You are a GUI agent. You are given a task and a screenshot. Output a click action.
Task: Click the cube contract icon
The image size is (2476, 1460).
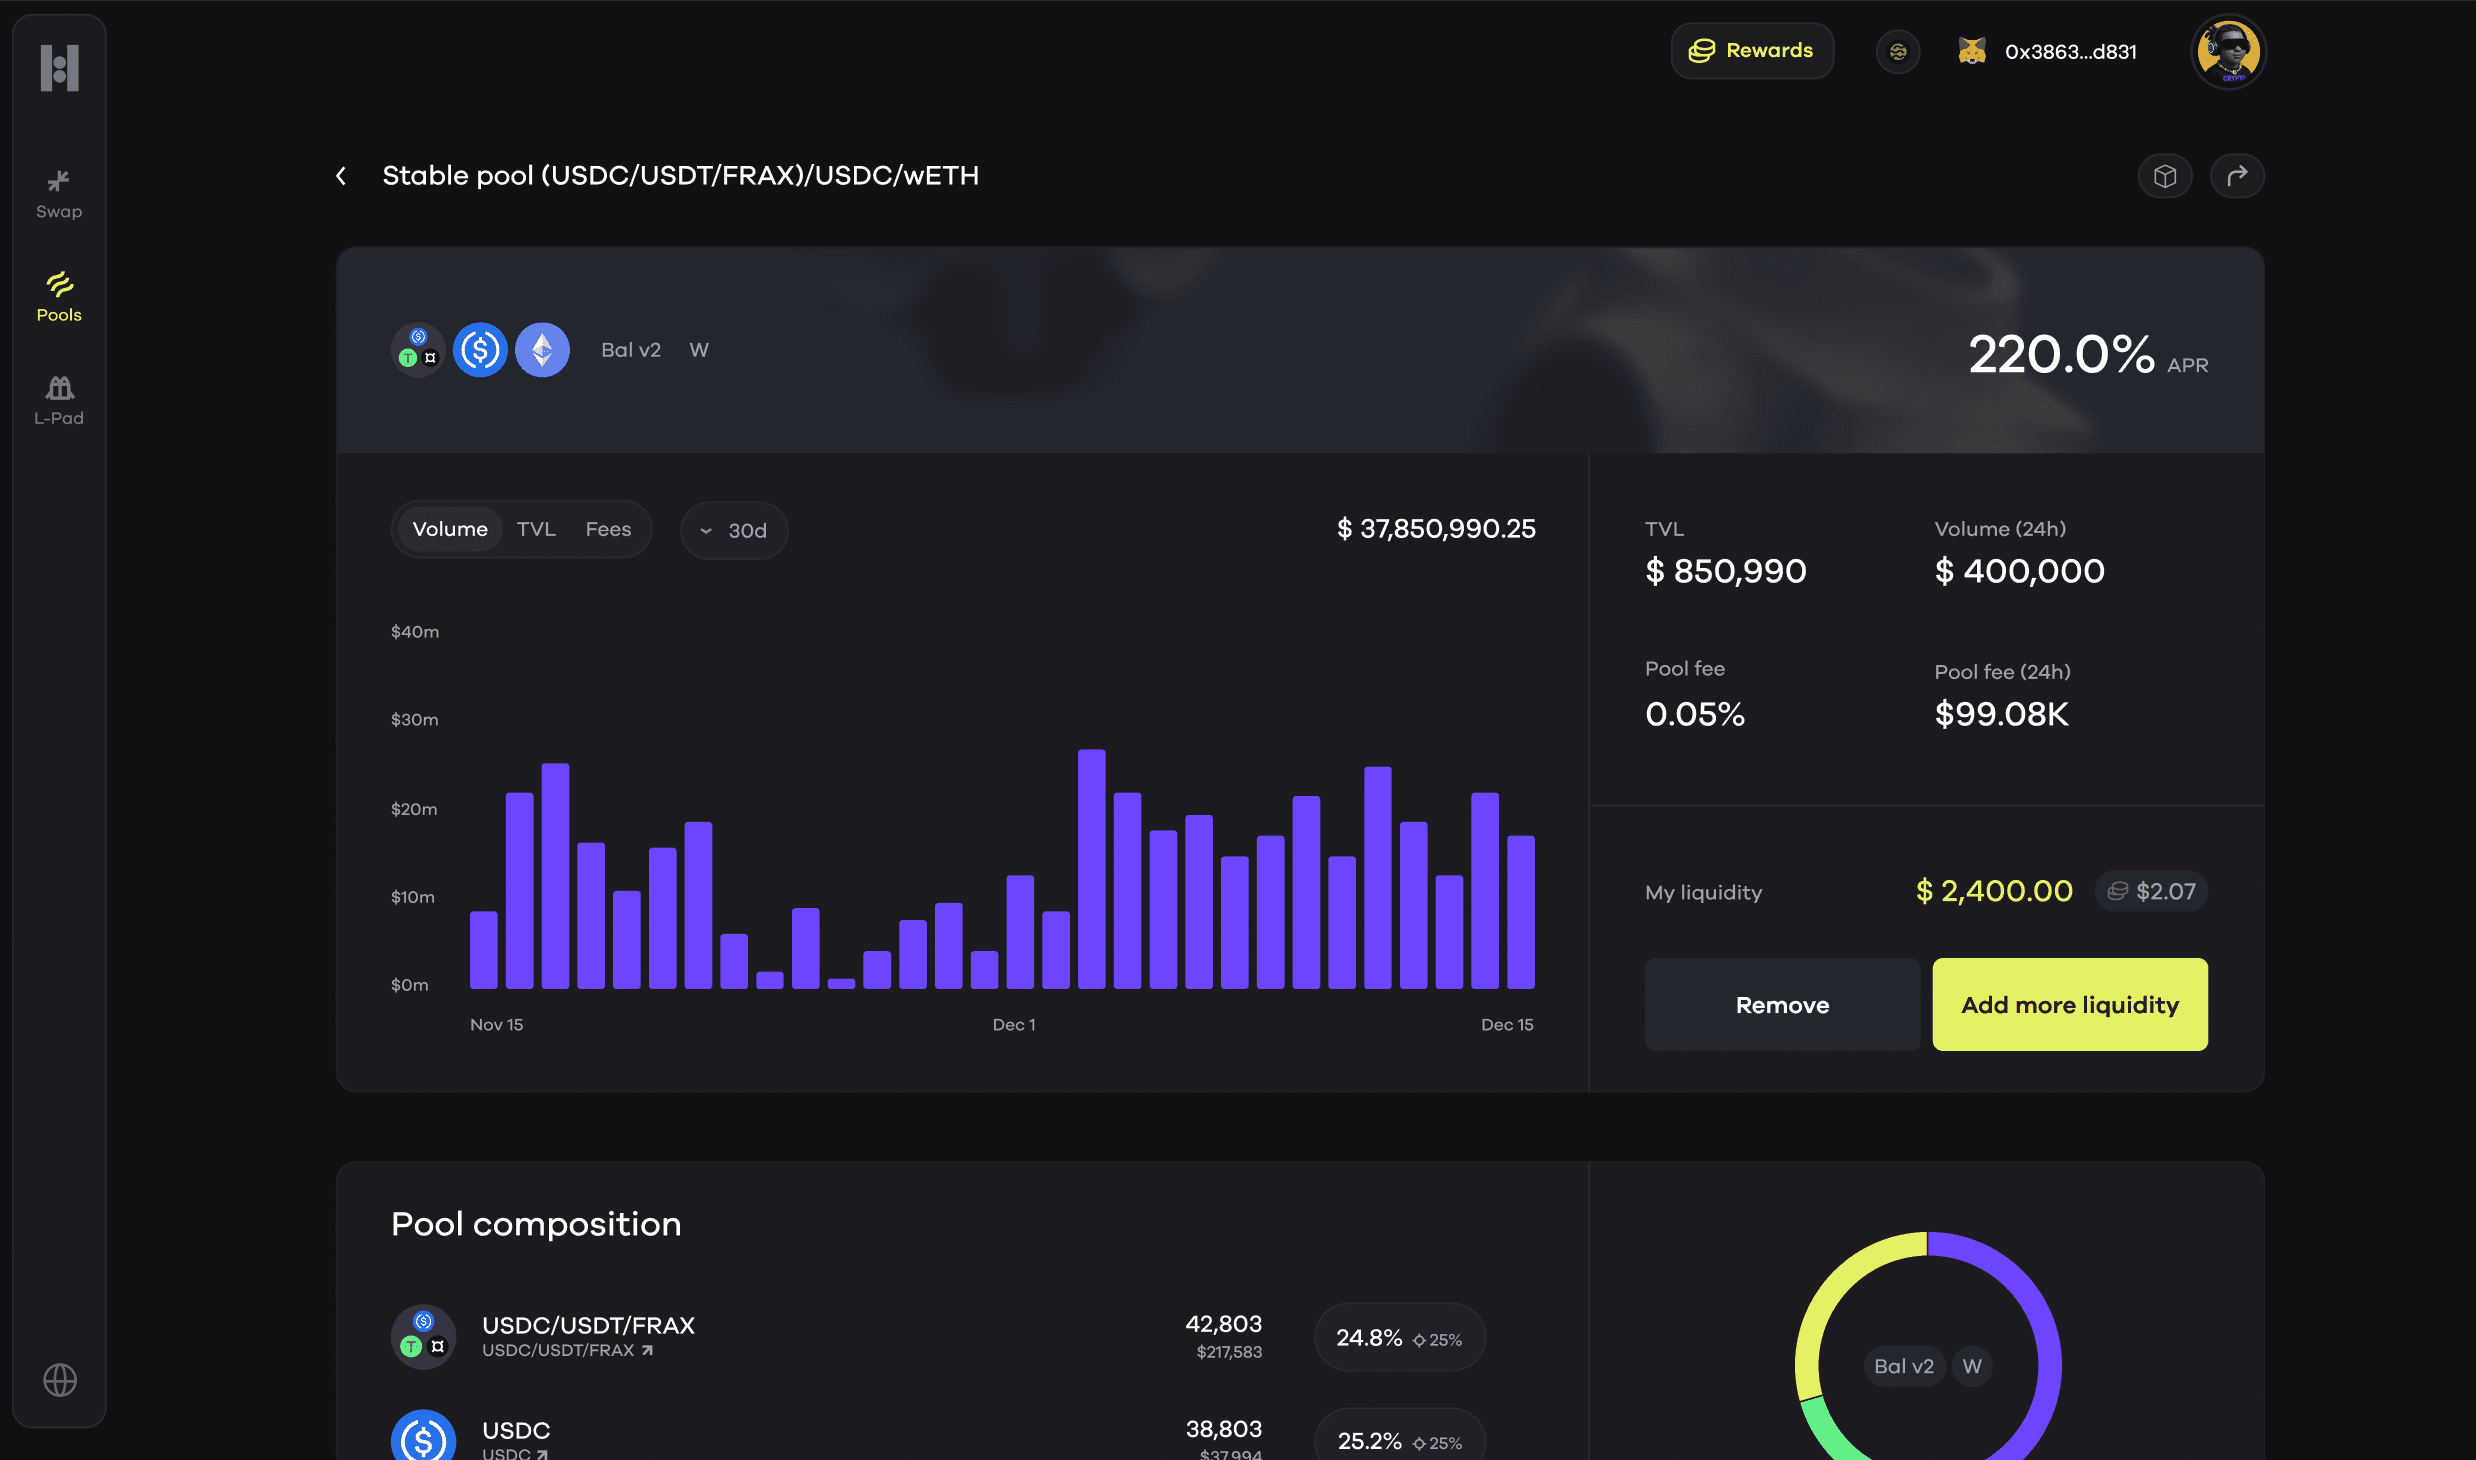tap(2165, 176)
